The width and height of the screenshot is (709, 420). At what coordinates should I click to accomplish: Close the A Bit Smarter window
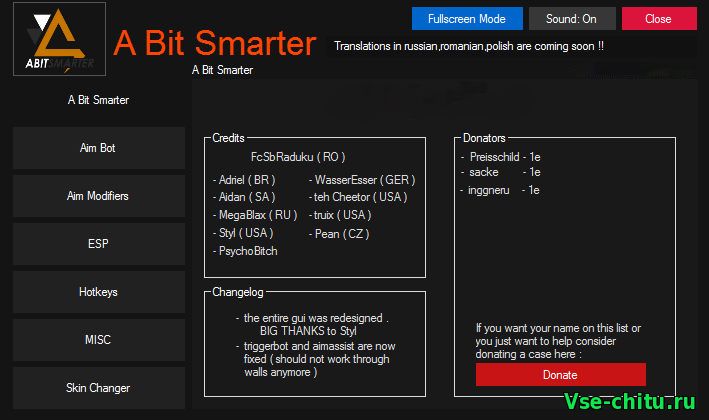point(659,19)
